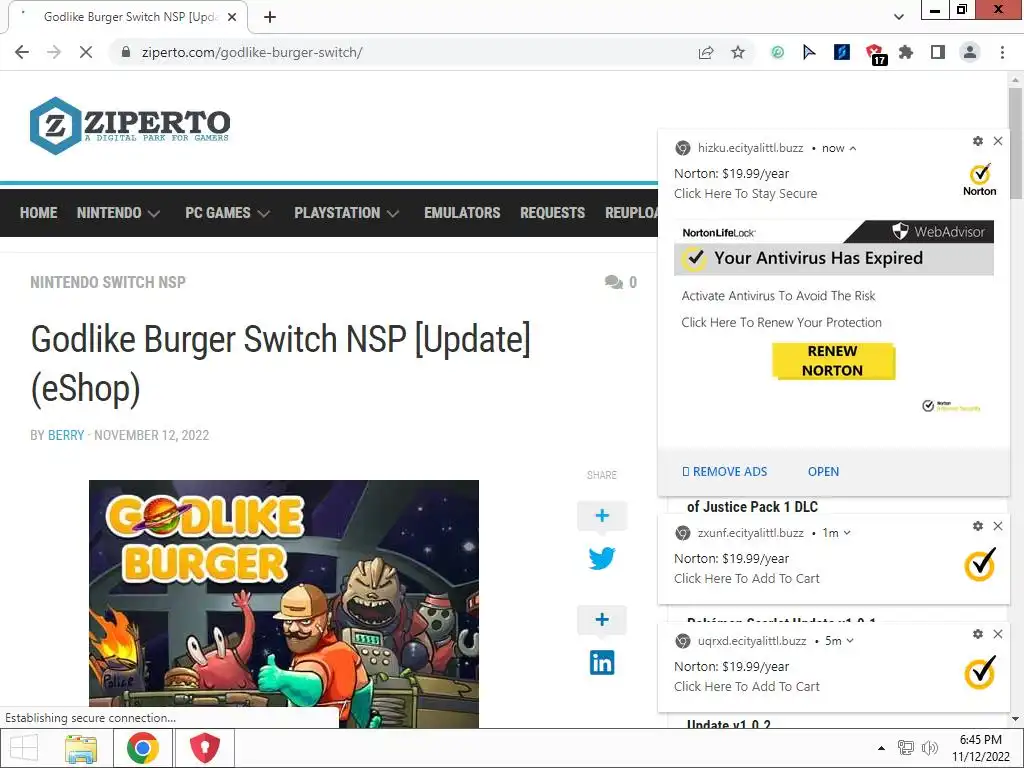The height and width of the screenshot is (768, 1024).
Task: Click the cursor arrow extension icon
Action: point(809,52)
